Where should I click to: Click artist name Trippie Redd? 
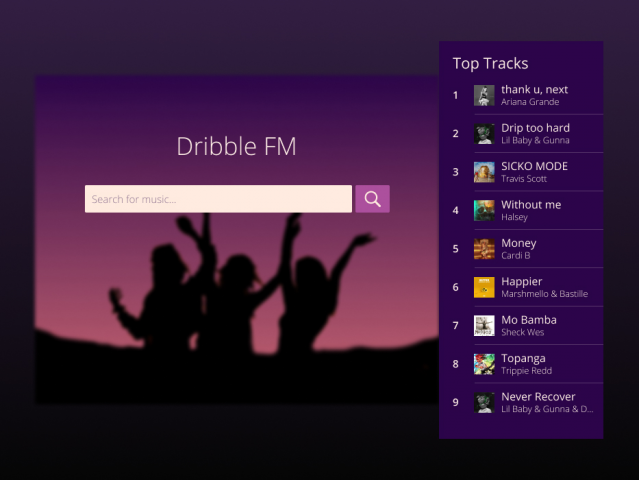point(527,371)
